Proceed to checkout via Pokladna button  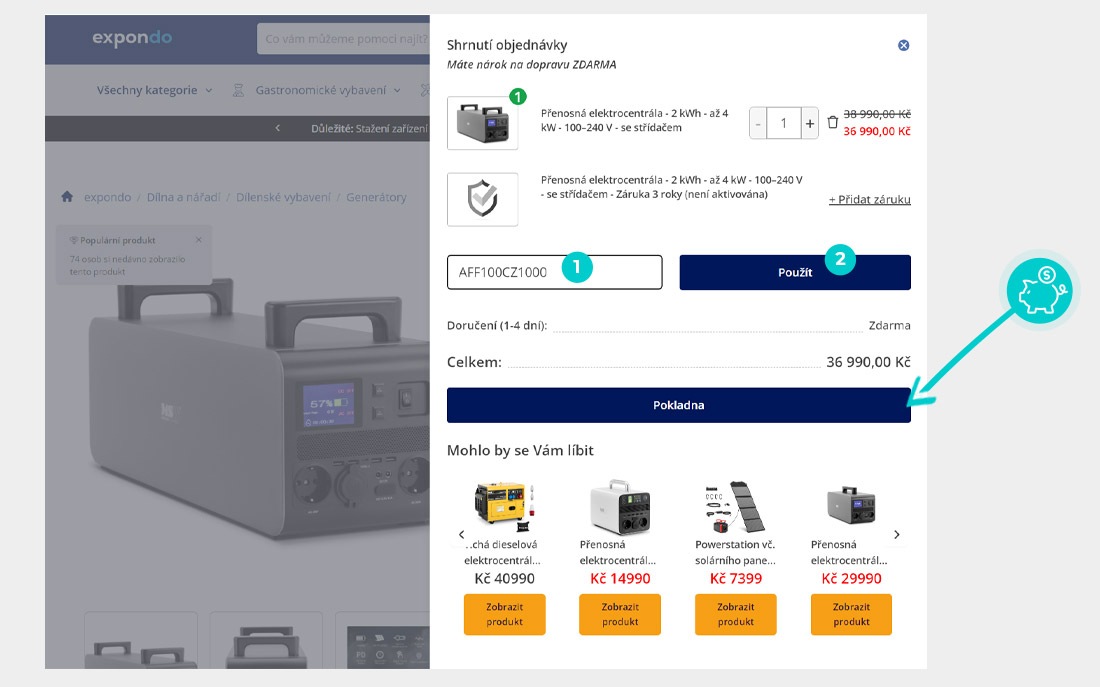pos(678,405)
